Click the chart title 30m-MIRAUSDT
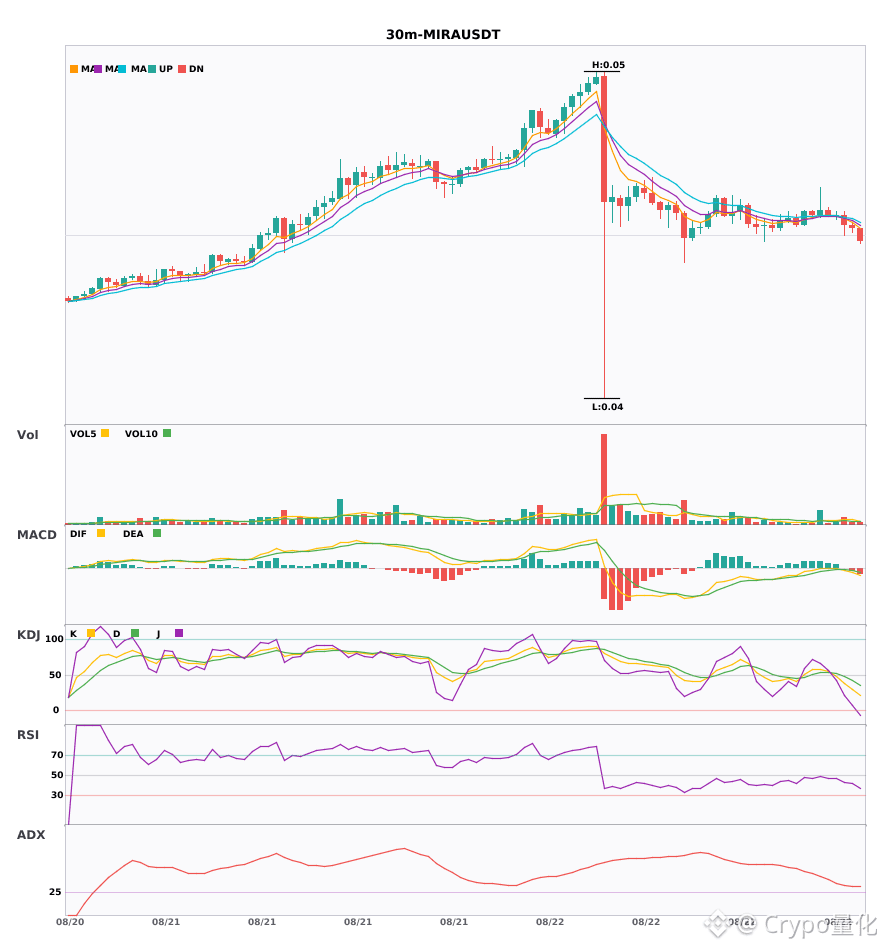Screen dimensions: 885x950 point(443,35)
